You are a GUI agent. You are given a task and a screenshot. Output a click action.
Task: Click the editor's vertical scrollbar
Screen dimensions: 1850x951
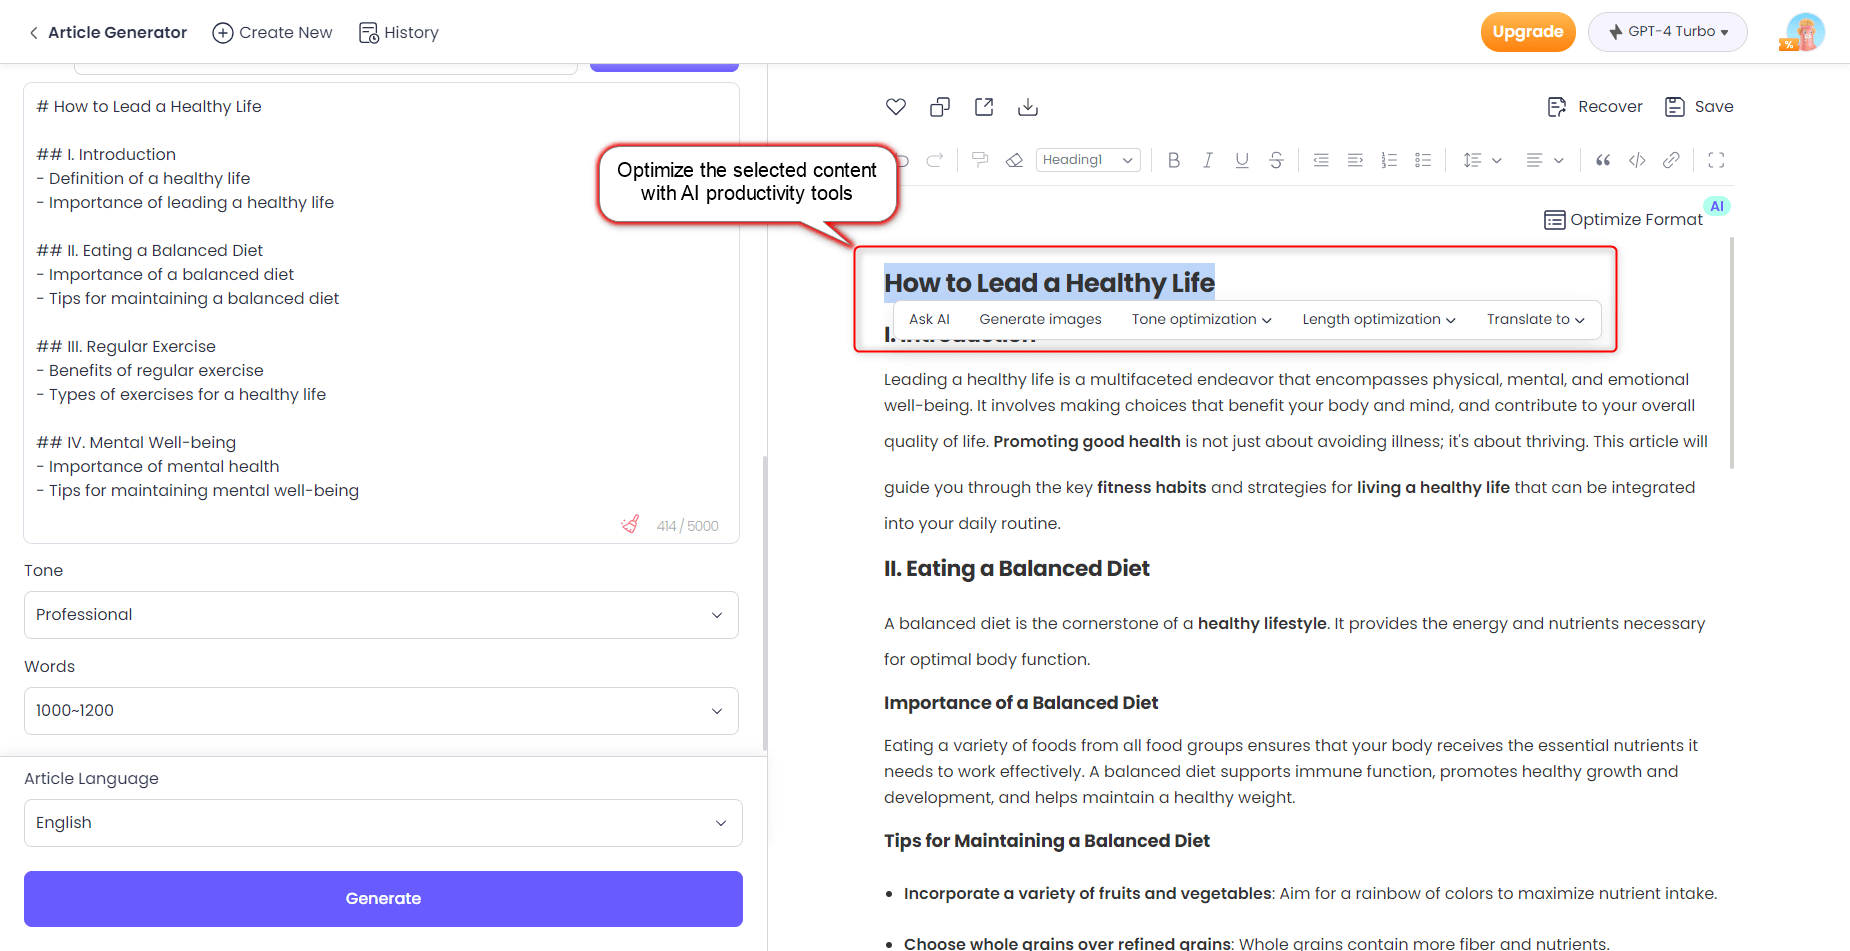pos(1732,353)
